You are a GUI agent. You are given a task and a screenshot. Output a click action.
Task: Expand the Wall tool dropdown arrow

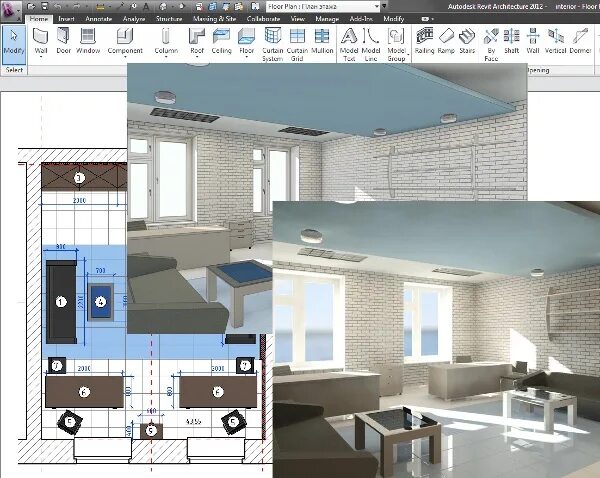[41, 57]
